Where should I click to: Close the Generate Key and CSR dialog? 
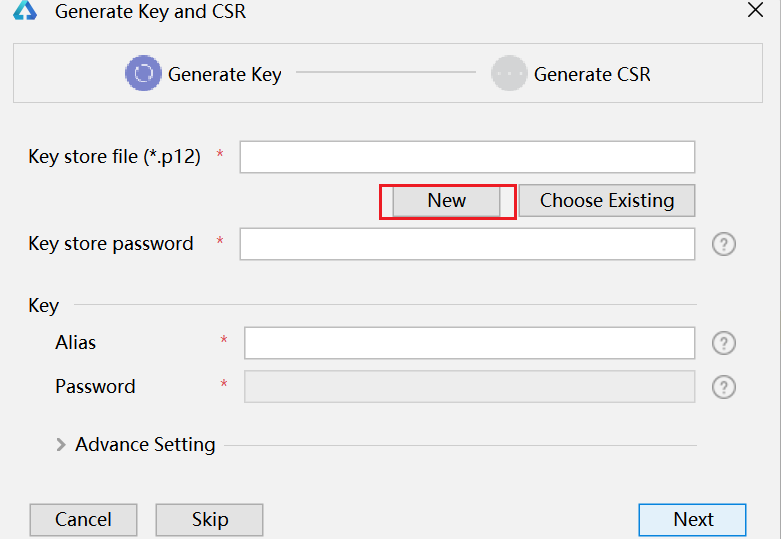[x=756, y=10]
